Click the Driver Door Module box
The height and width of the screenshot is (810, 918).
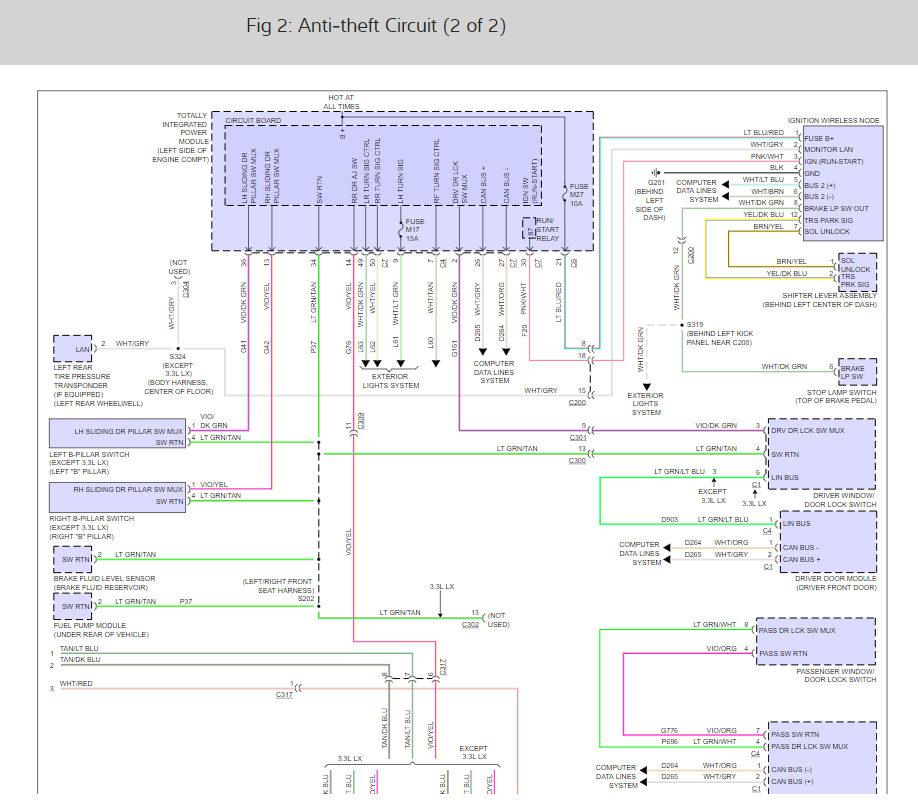point(828,542)
